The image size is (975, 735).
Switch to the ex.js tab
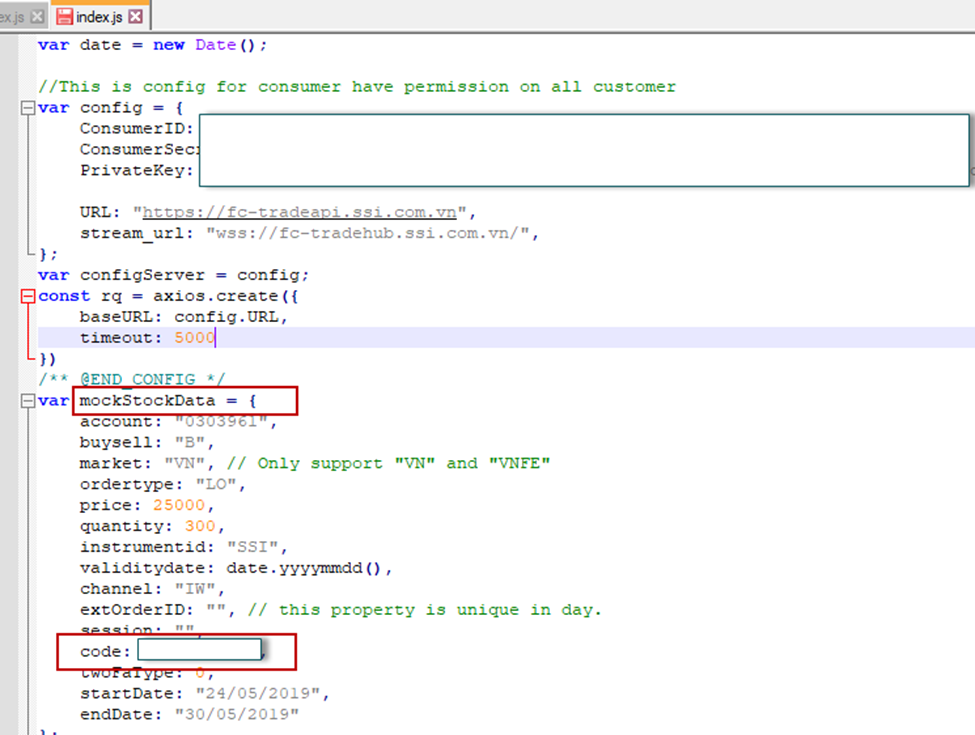coord(12,16)
